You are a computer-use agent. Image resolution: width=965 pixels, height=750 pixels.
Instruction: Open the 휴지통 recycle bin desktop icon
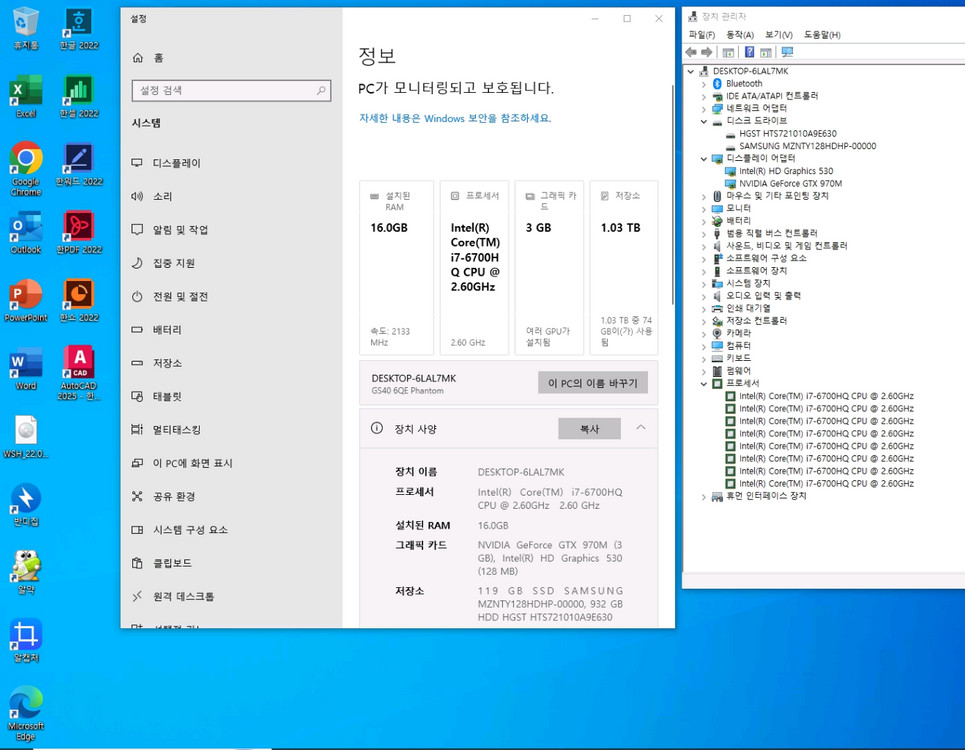click(25, 28)
